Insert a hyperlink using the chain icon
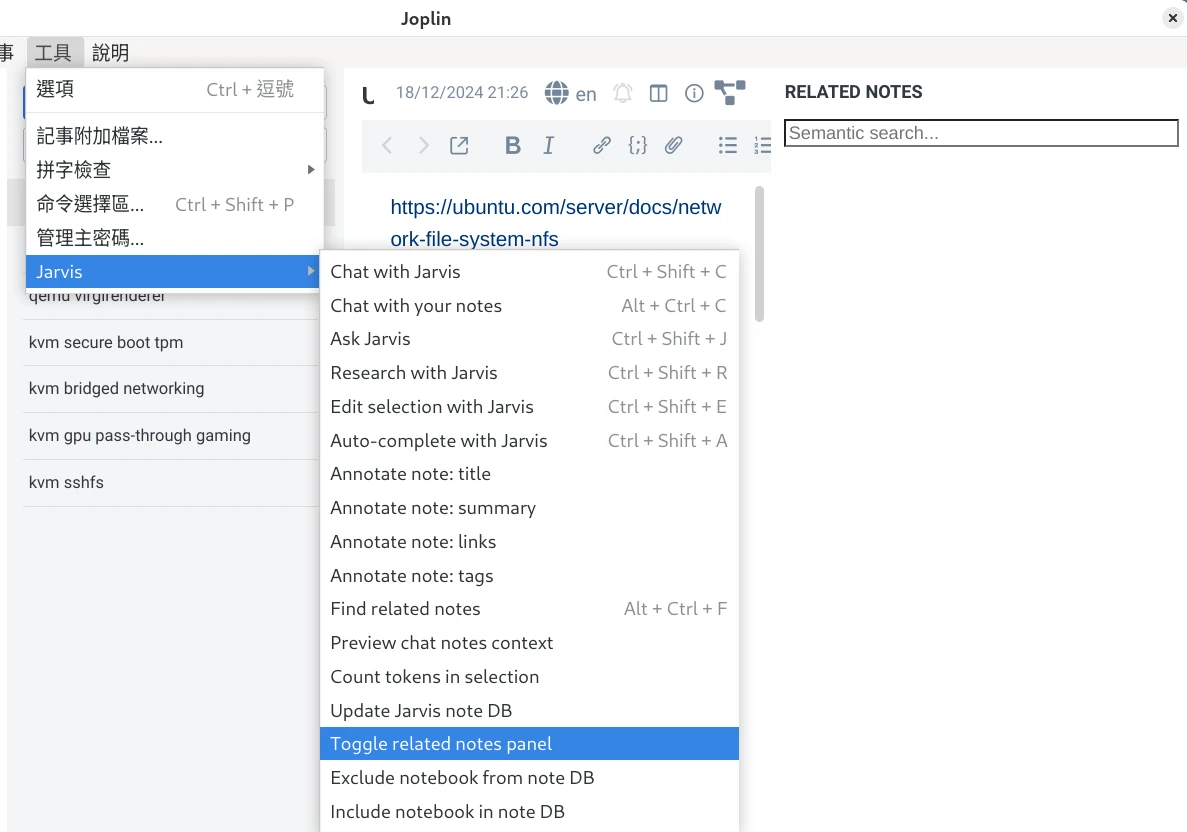 tap(601, 145)
